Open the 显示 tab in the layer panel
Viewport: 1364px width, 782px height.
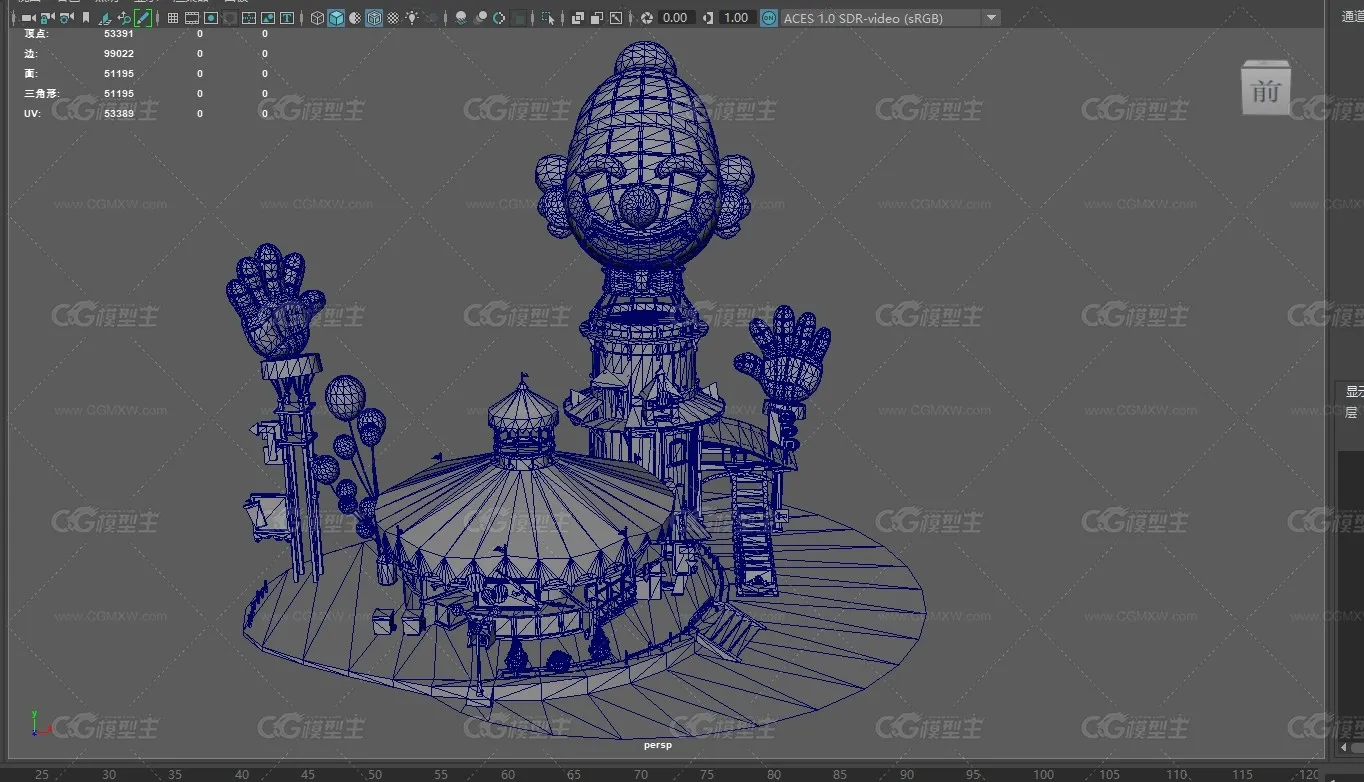click(x=1354, y=391)
